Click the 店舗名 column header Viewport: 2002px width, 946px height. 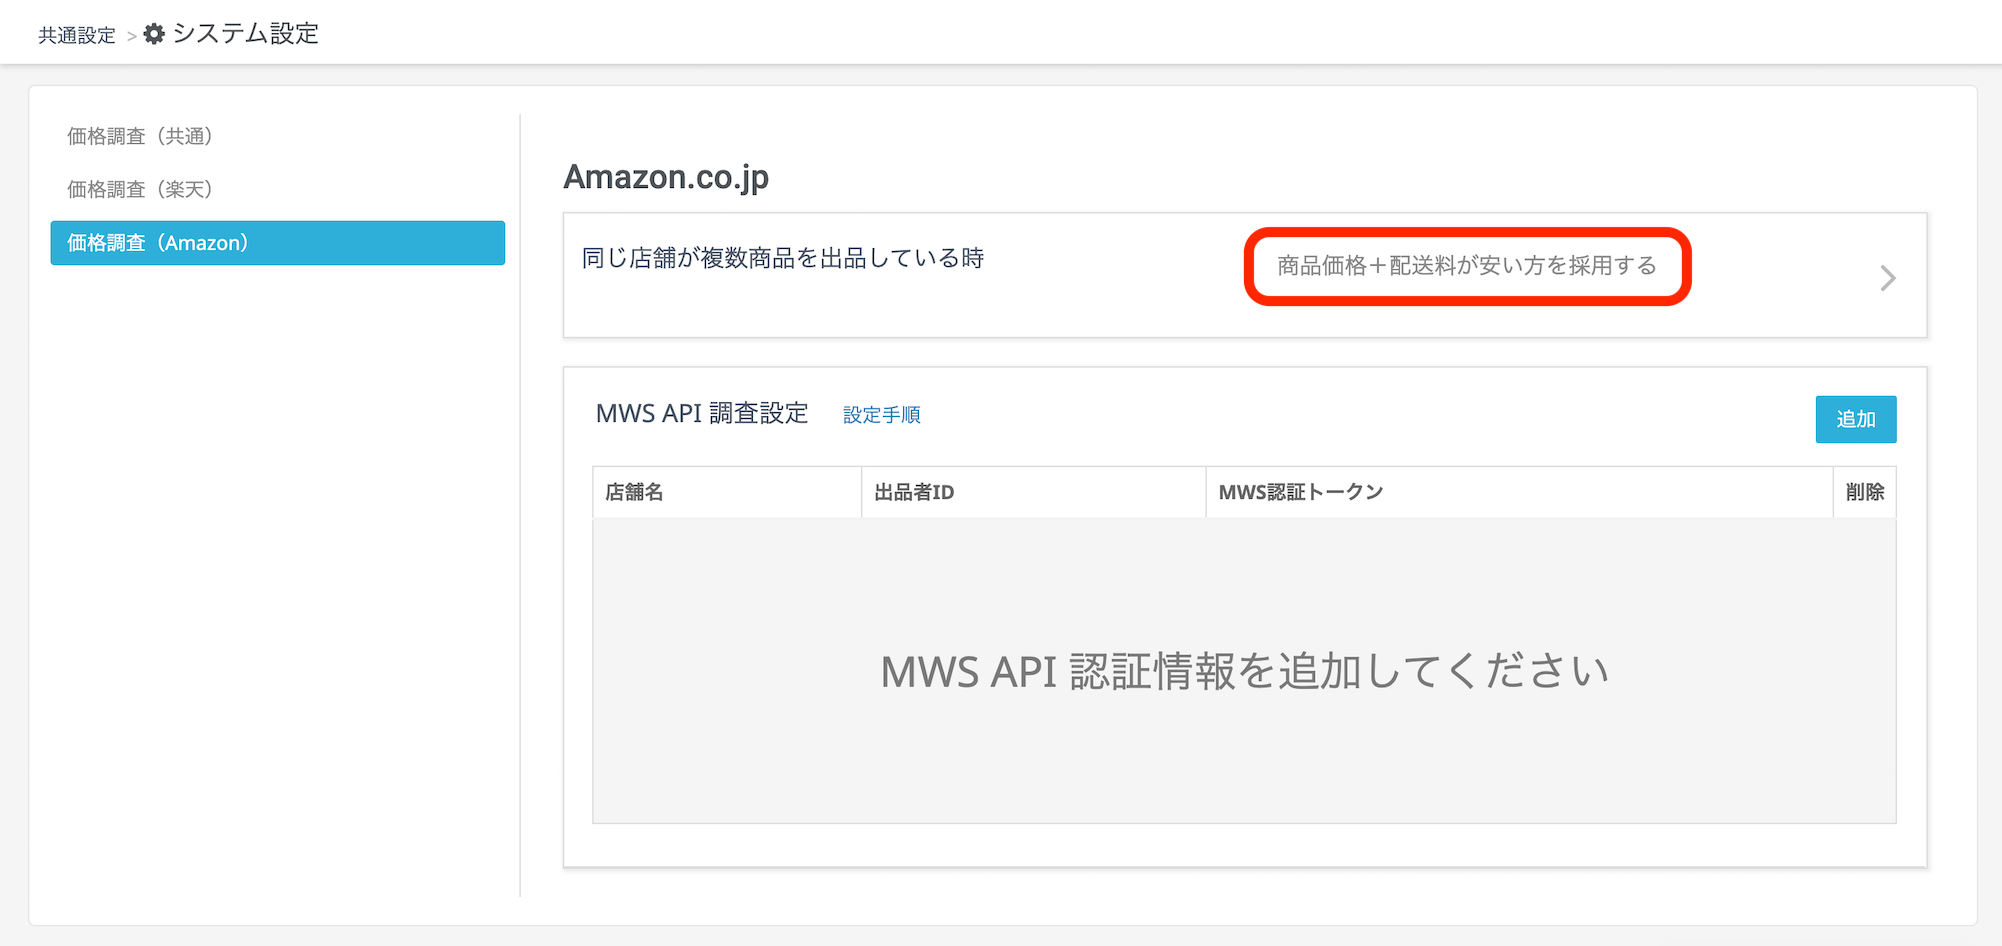click(634, 492)
